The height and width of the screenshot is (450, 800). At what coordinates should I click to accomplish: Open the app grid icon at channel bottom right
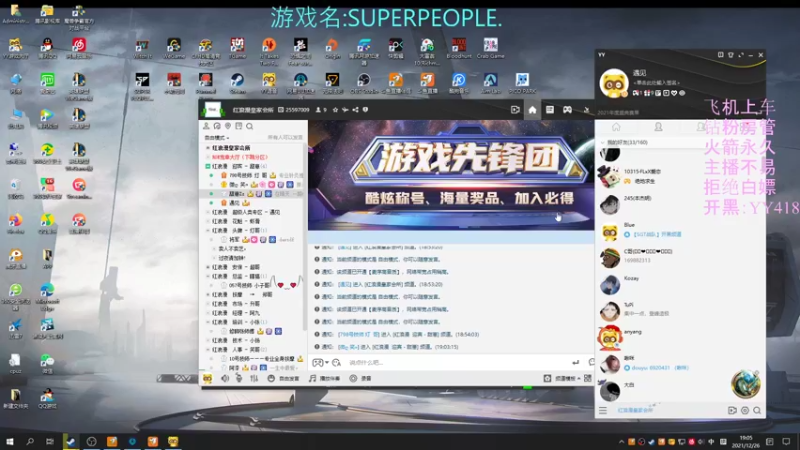click(x=588, y=378)
